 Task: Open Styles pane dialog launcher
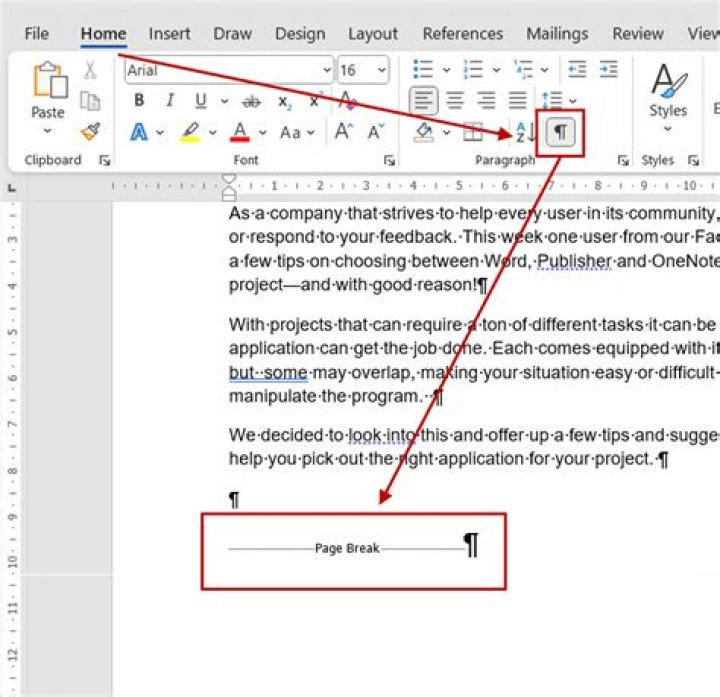coord(693,160)
